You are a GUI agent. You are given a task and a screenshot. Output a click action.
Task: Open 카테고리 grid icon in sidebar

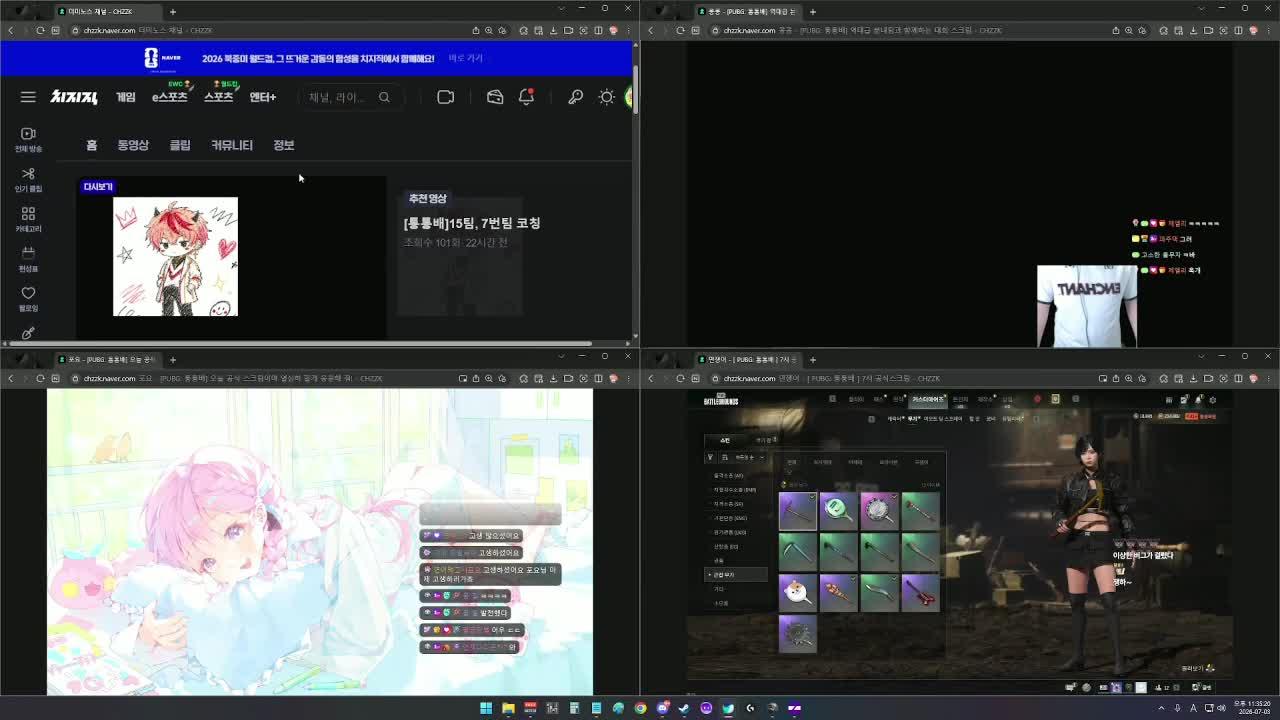(x=28, y=220)
